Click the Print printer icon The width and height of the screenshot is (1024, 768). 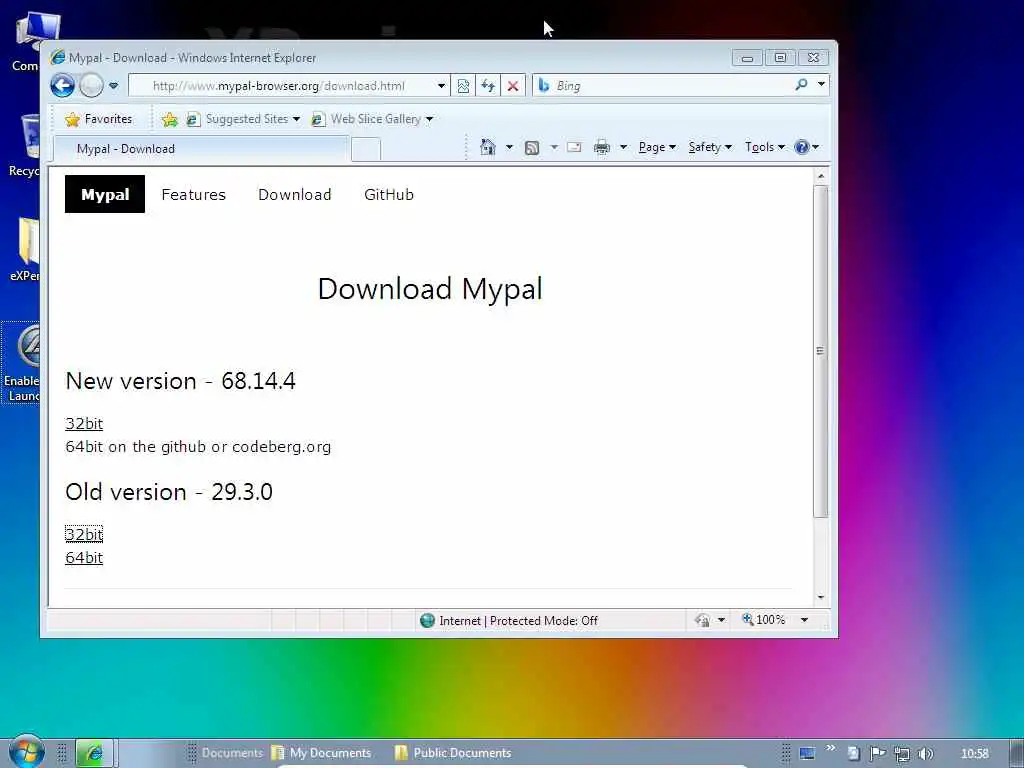[x=601, y=147]
